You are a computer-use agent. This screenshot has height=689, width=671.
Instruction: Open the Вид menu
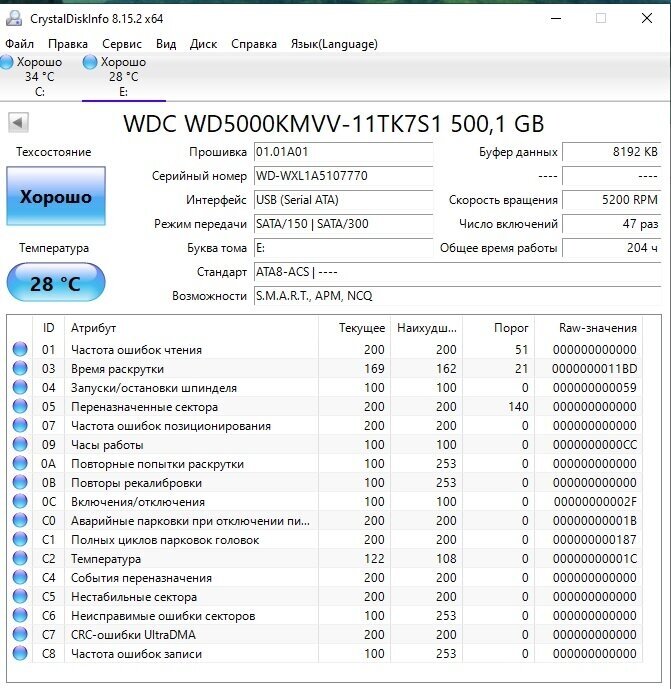(166, 44)
